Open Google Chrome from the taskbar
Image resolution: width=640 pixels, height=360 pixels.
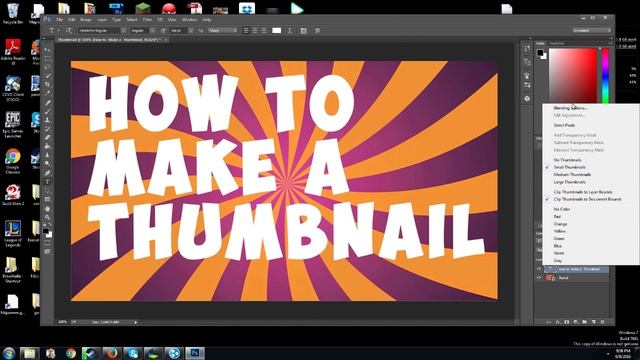click(71, 353)
